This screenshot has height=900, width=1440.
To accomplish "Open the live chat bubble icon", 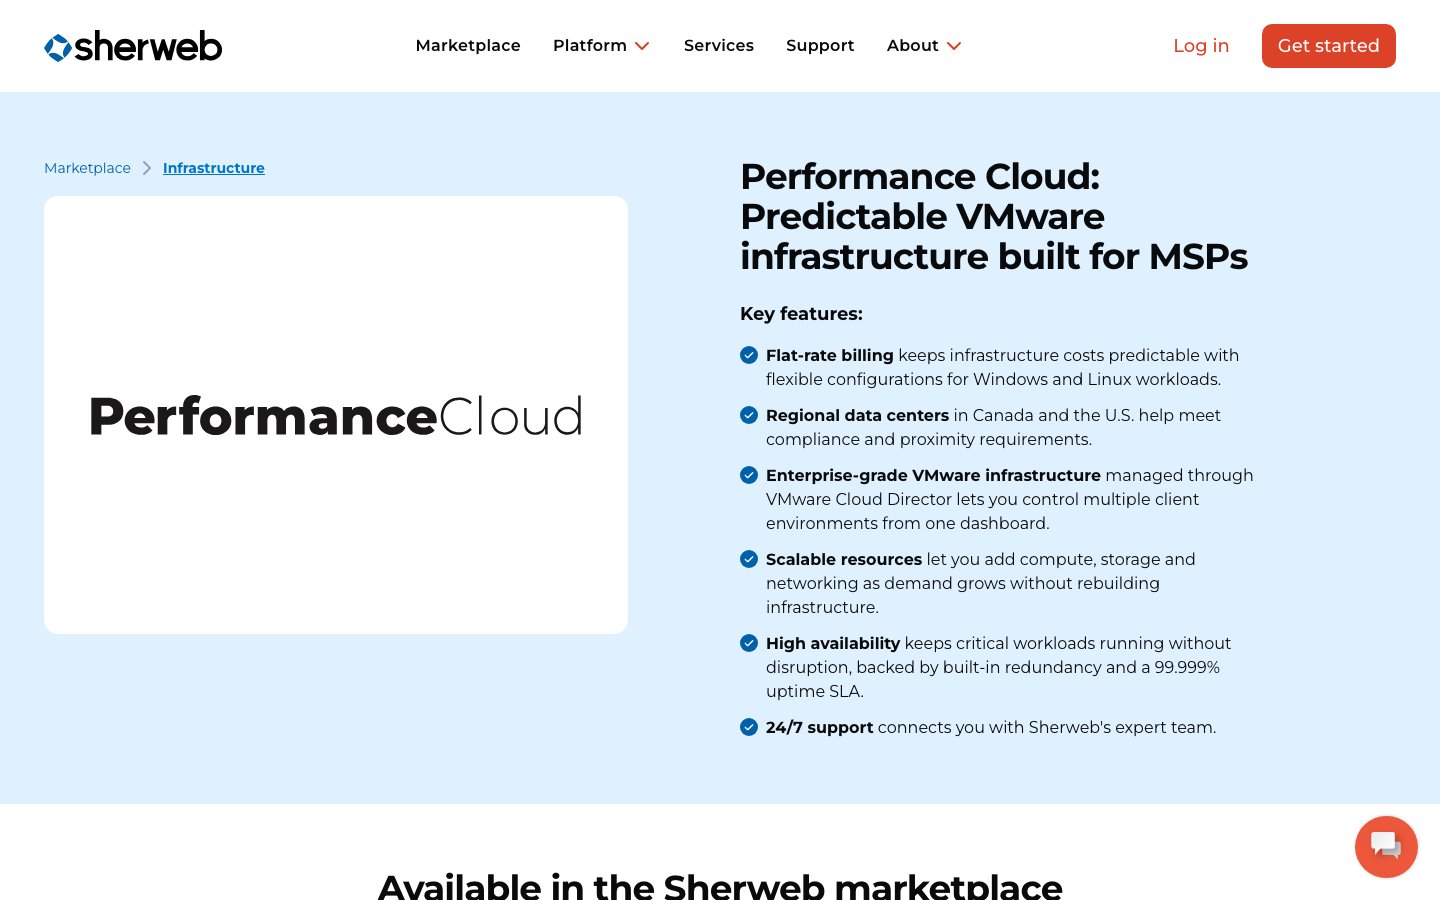I will [x=1386, y=847].
